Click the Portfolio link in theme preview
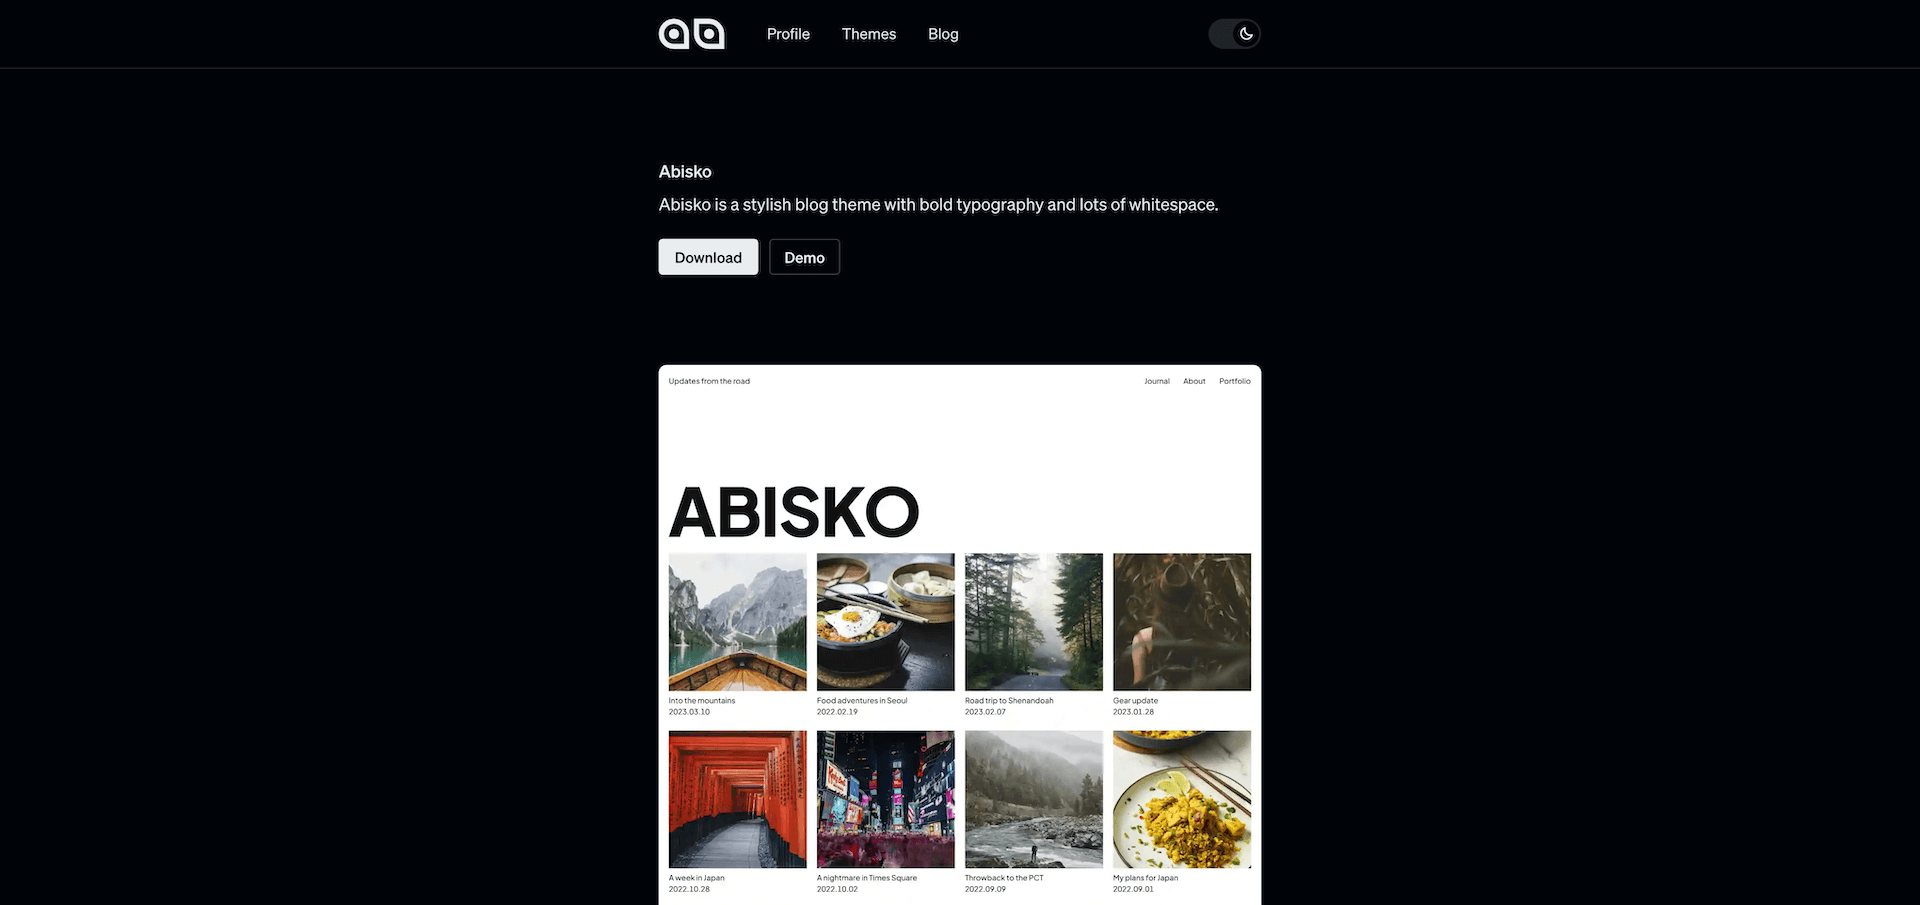This screenshot has width=1920, height=905. click(x=1235, y=381)
